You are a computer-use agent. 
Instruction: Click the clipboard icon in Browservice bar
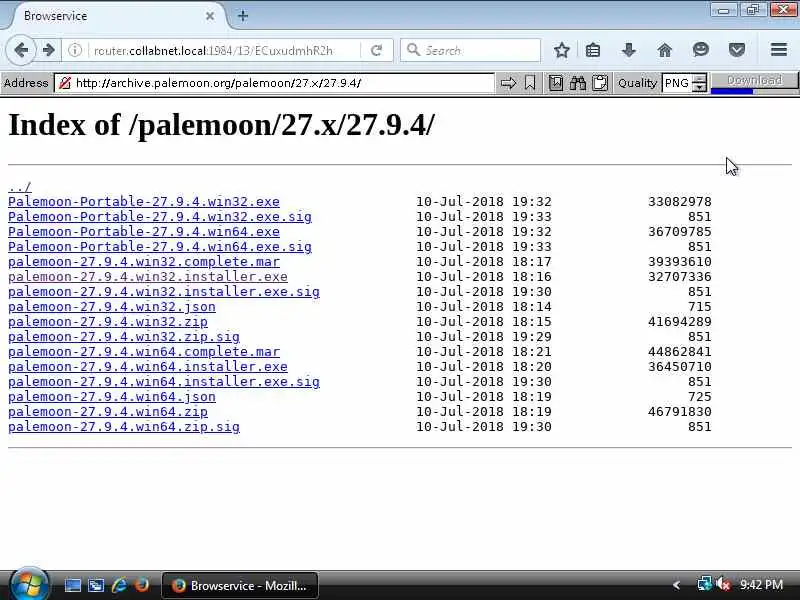pos(600,83)
